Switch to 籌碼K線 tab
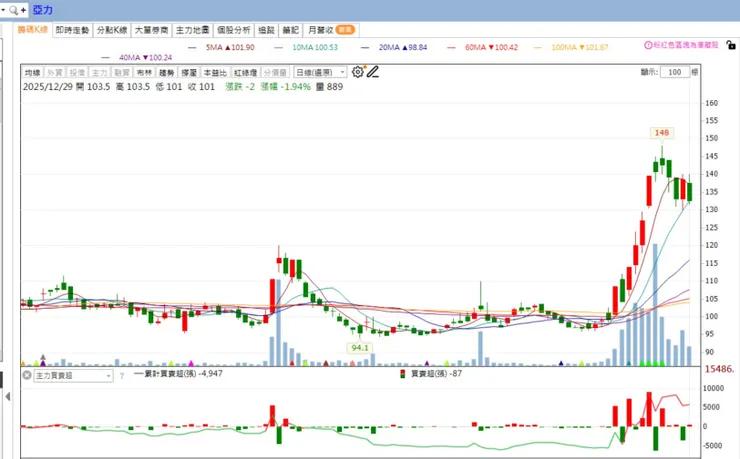Image resolution: width=740 pixels, height=459 pixels. coord(33,30)
